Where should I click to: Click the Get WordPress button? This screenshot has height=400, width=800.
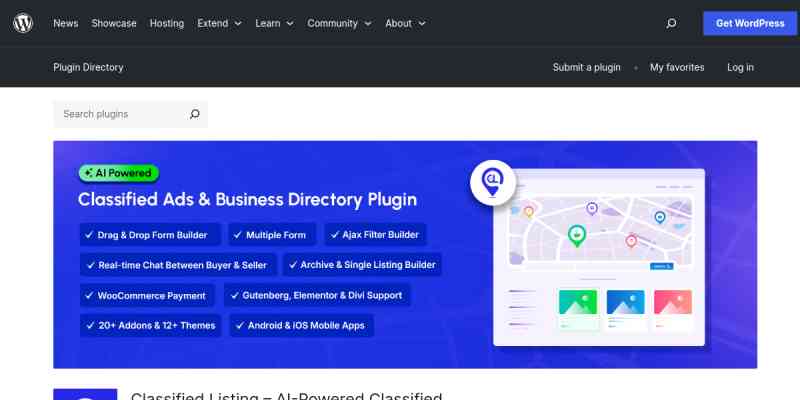750,23
